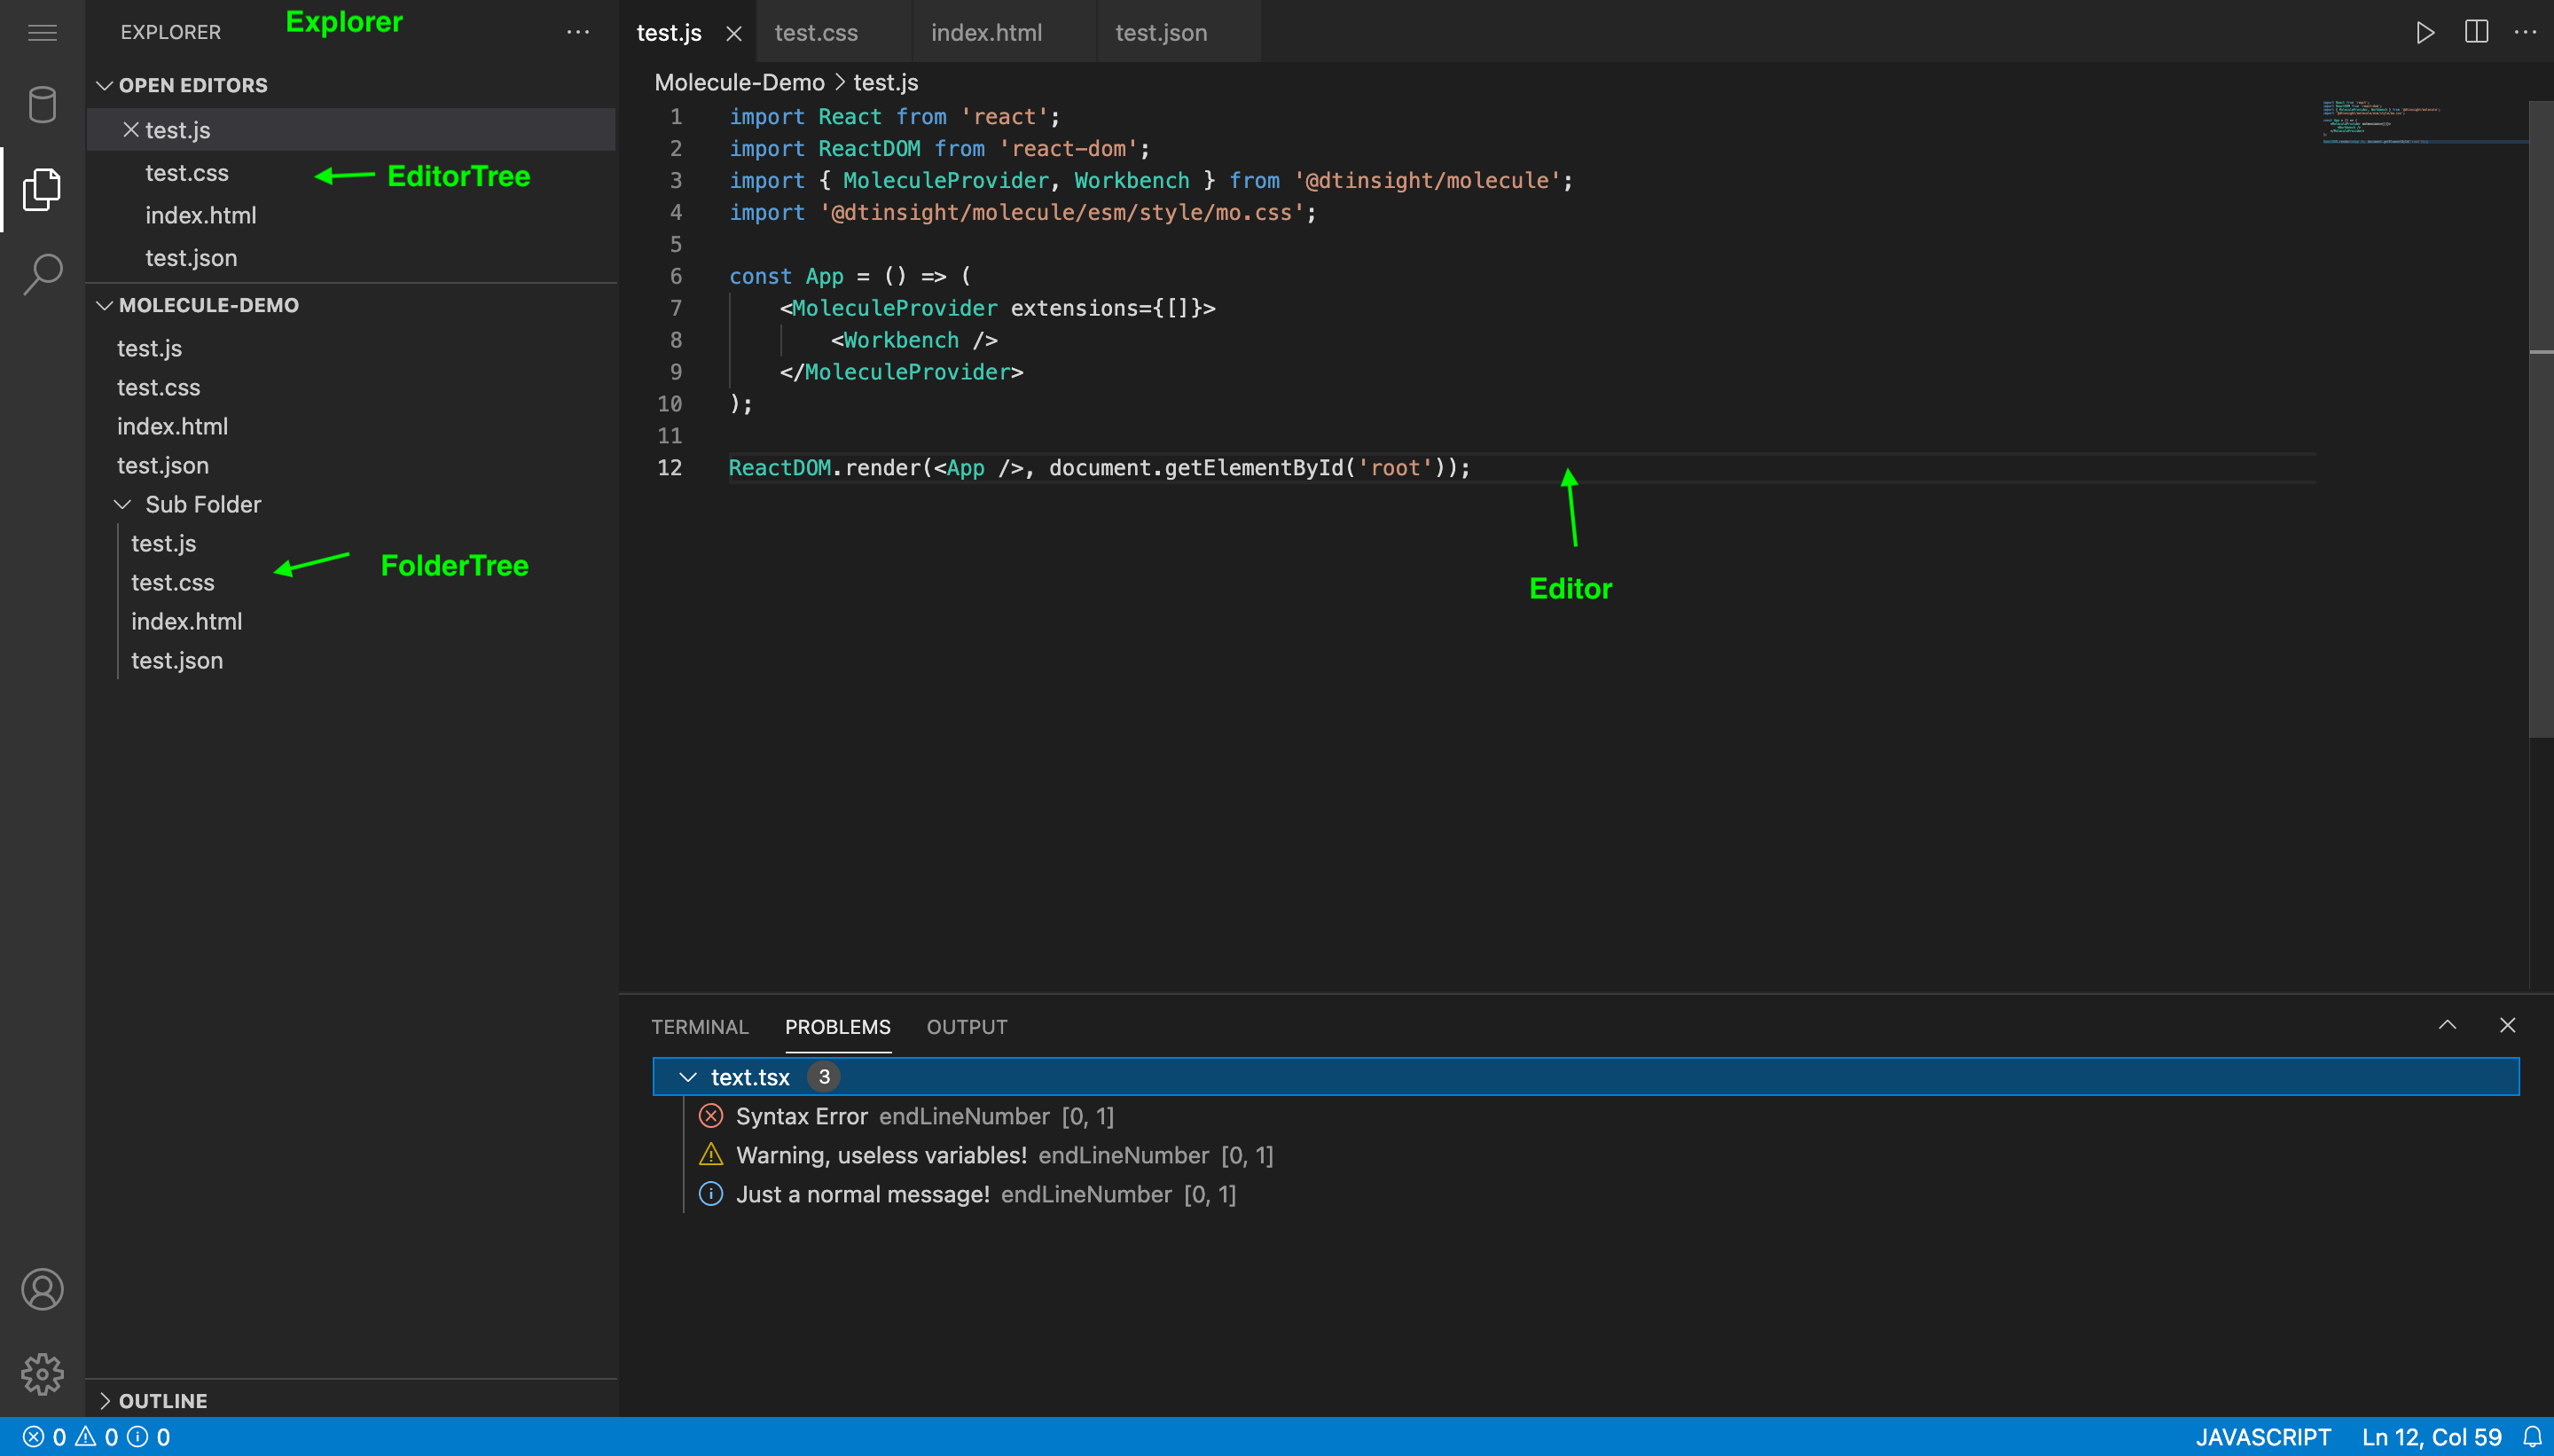Collapse the MOLECULE-DEMO folder section
The image size is (2554, 1456).
[x=104, y=305]
